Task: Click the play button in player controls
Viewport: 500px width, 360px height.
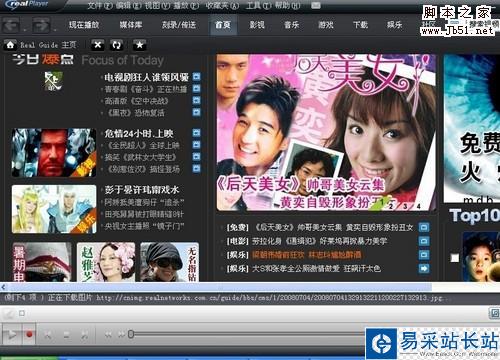Action: [x=12, y=334]
